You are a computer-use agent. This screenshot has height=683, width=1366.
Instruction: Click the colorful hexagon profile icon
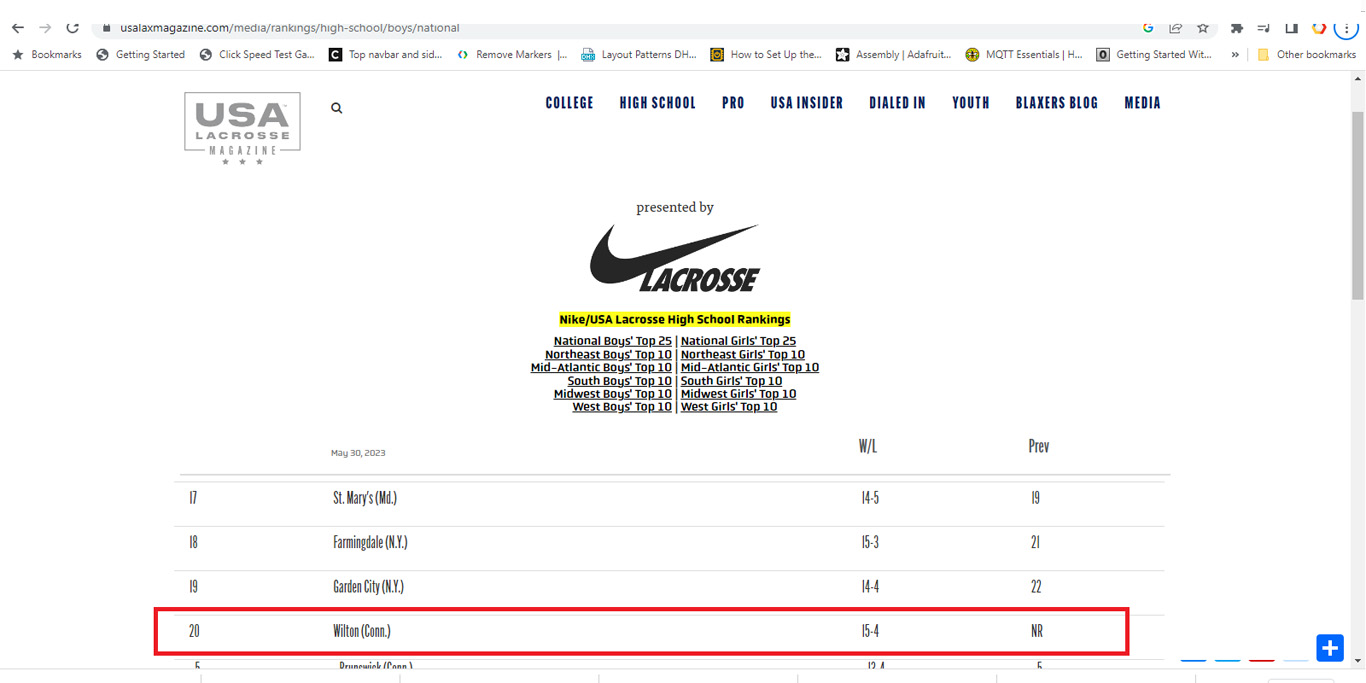click(1319, 28)
